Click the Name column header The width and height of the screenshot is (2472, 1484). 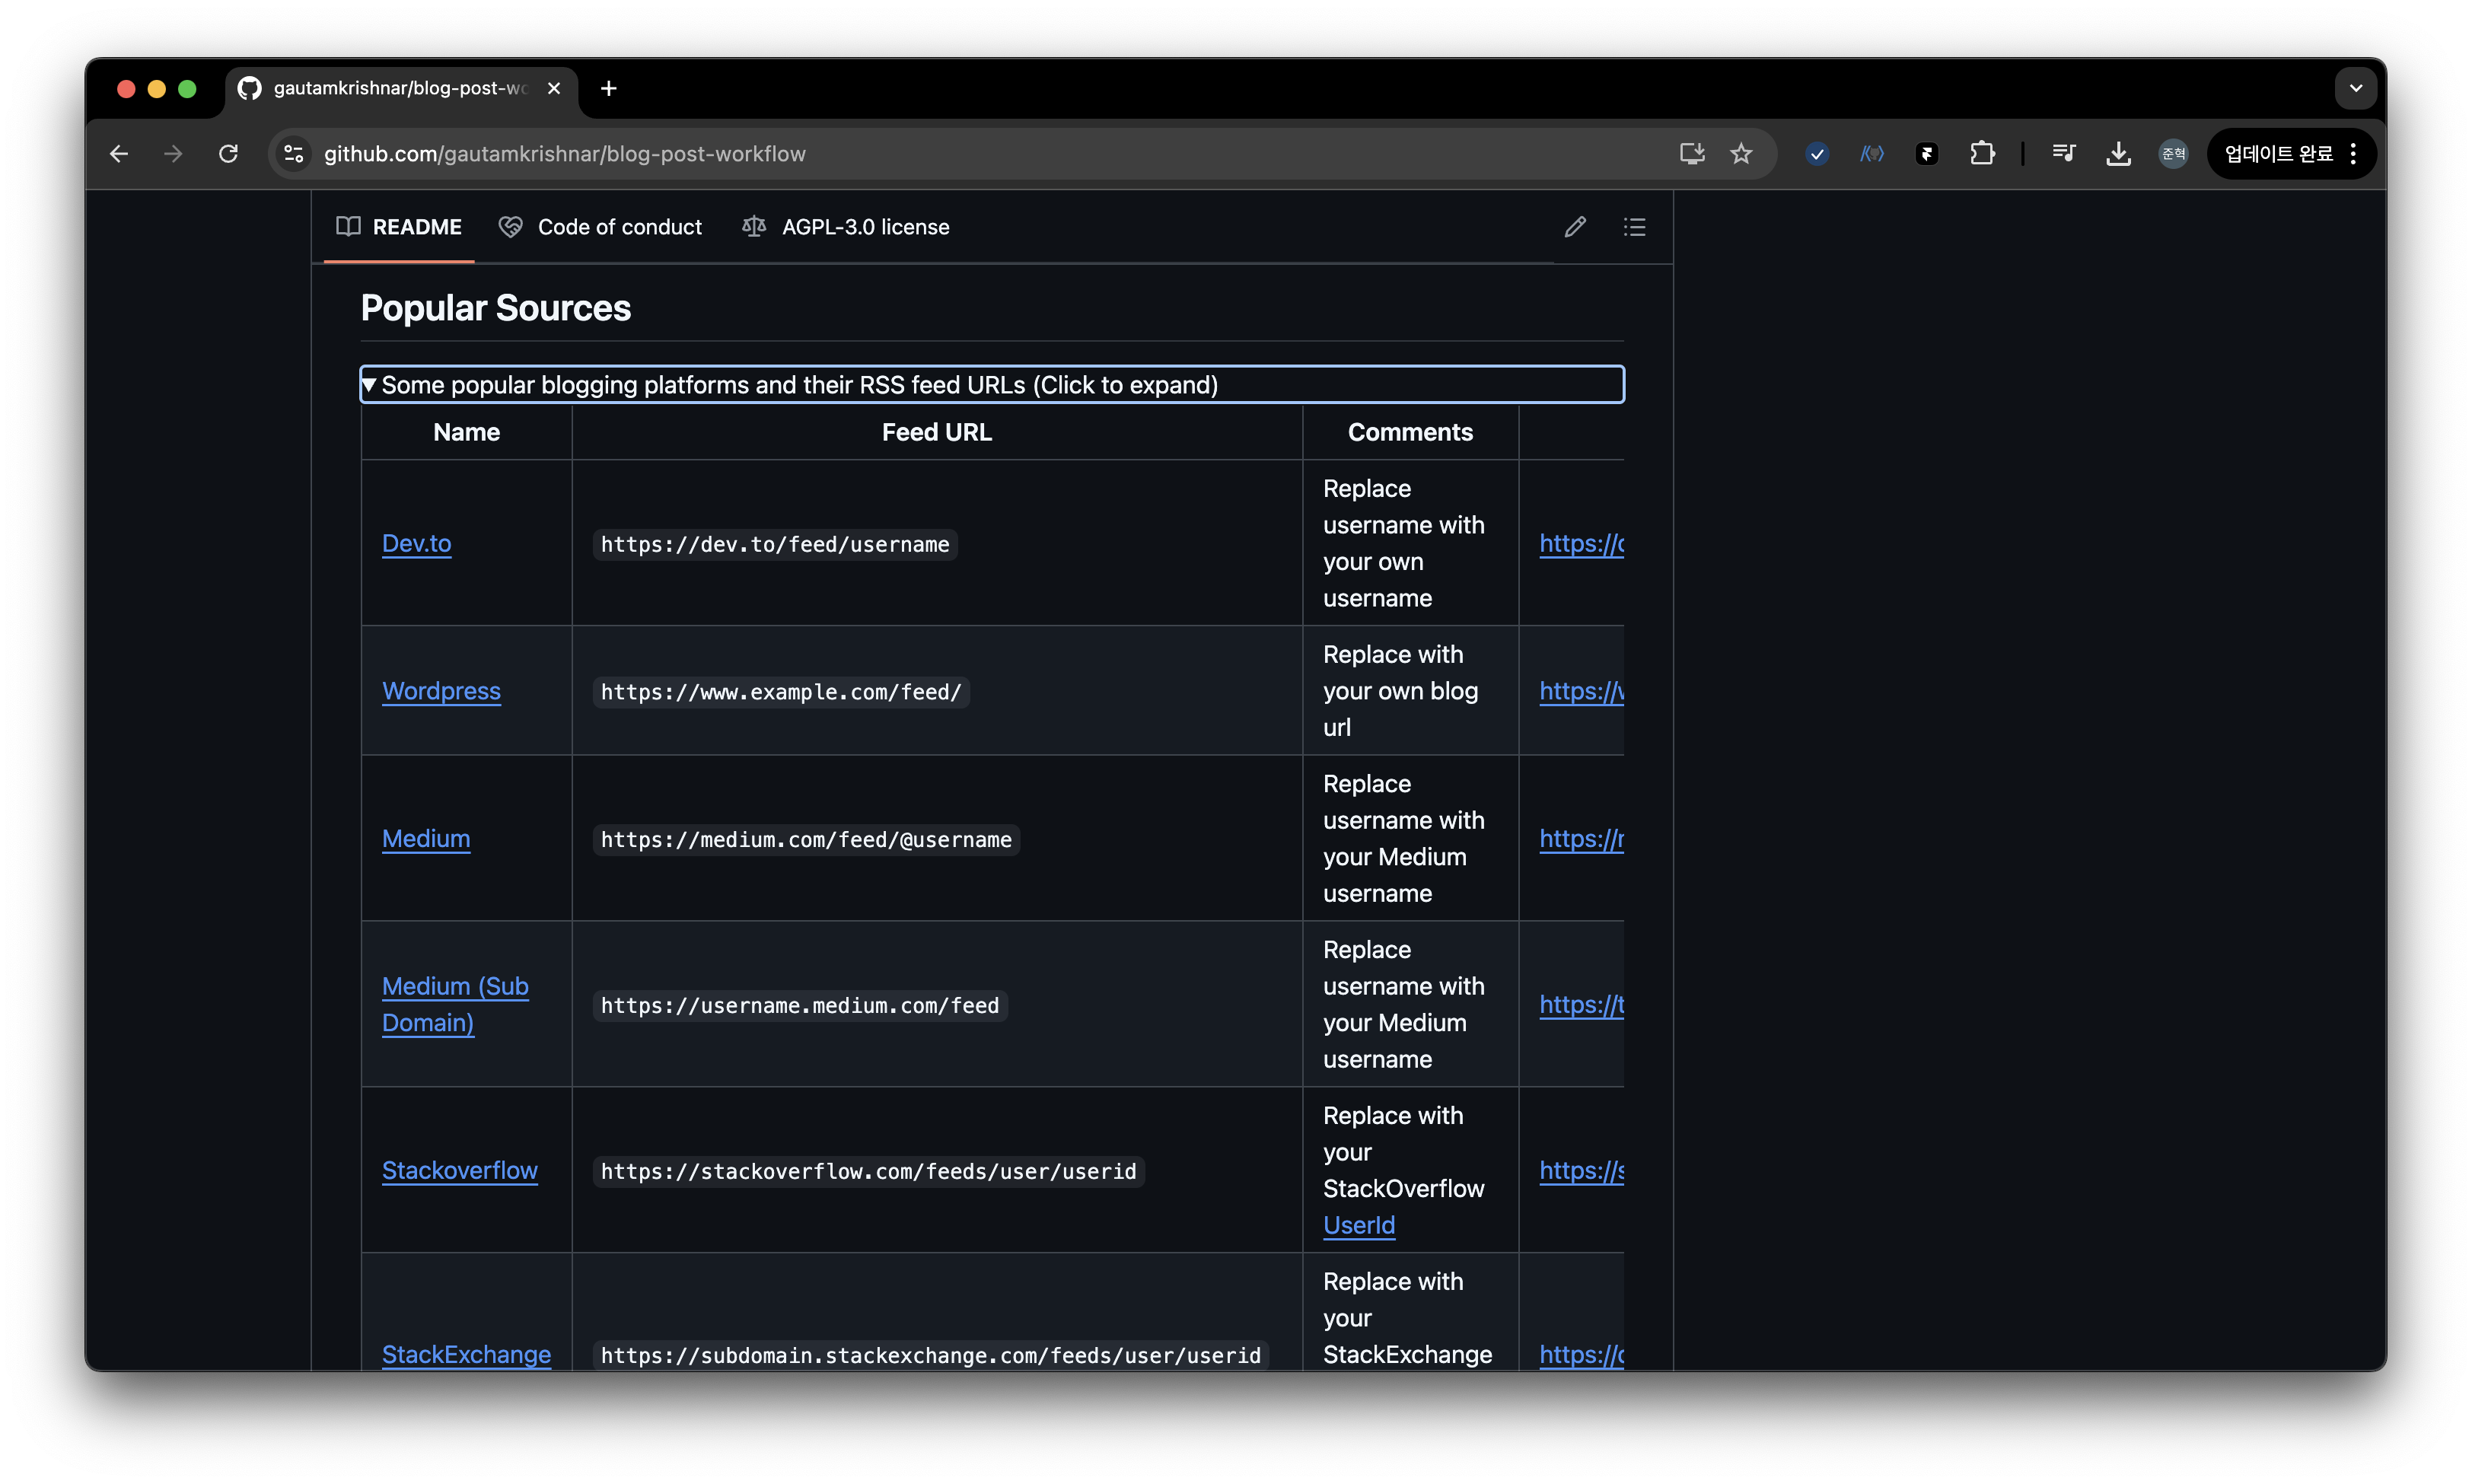[x=467, y=432]
